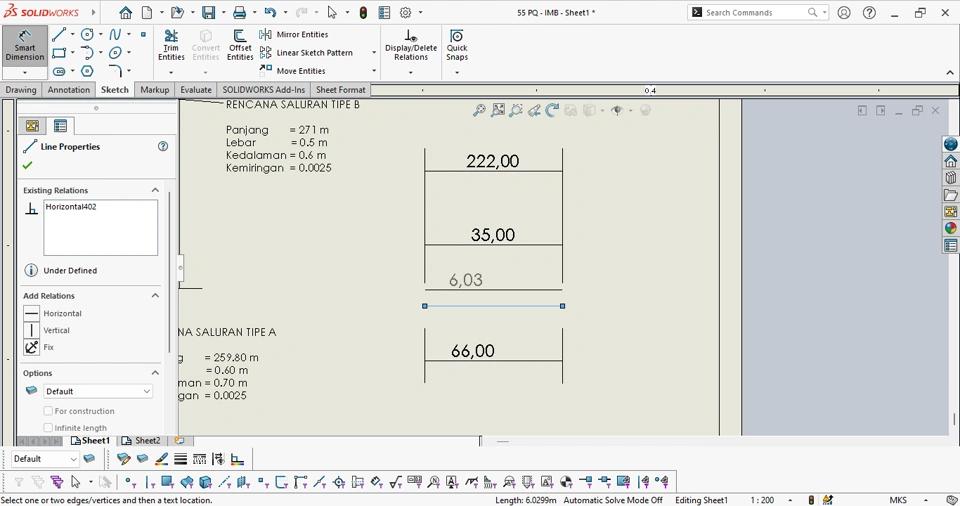Click the Offset Entities tool
960x506 pixels.
240,45
